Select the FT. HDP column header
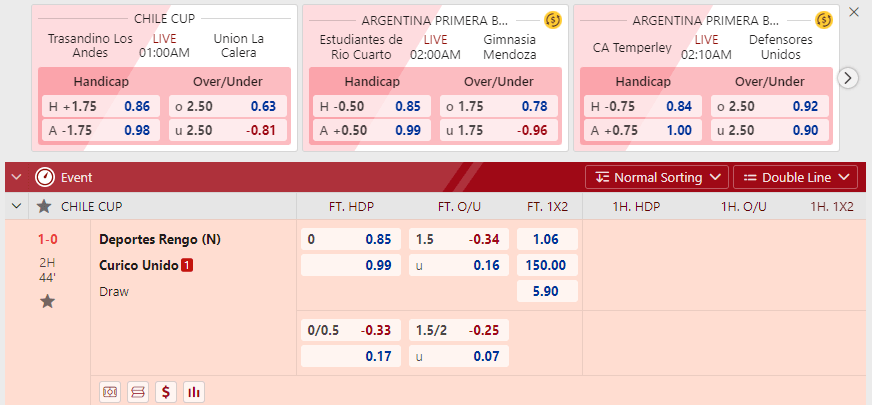The width and height of the screenshot is (872, 405). click(x=351, y=206)
